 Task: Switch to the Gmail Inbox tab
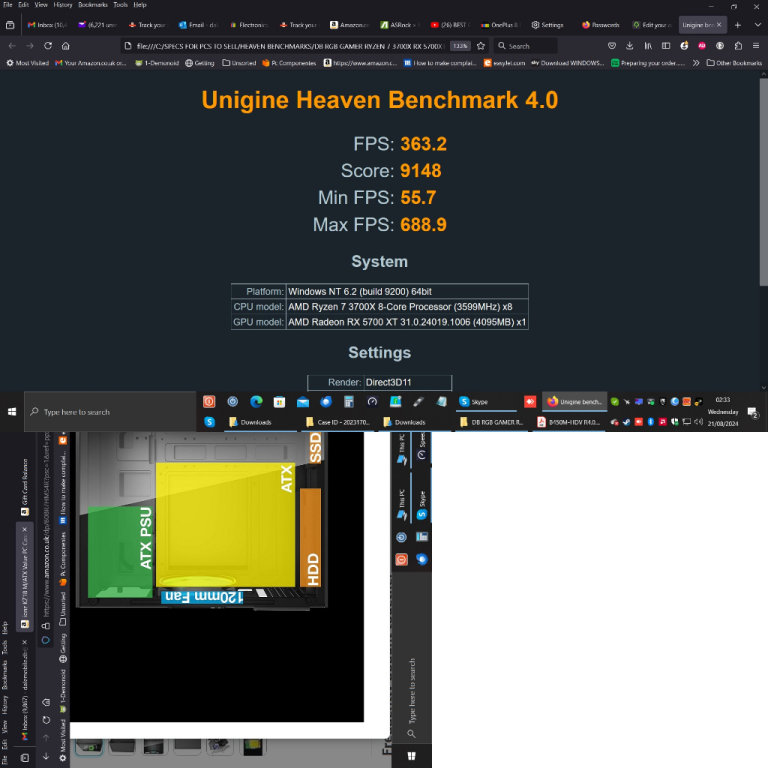[47, 25]
